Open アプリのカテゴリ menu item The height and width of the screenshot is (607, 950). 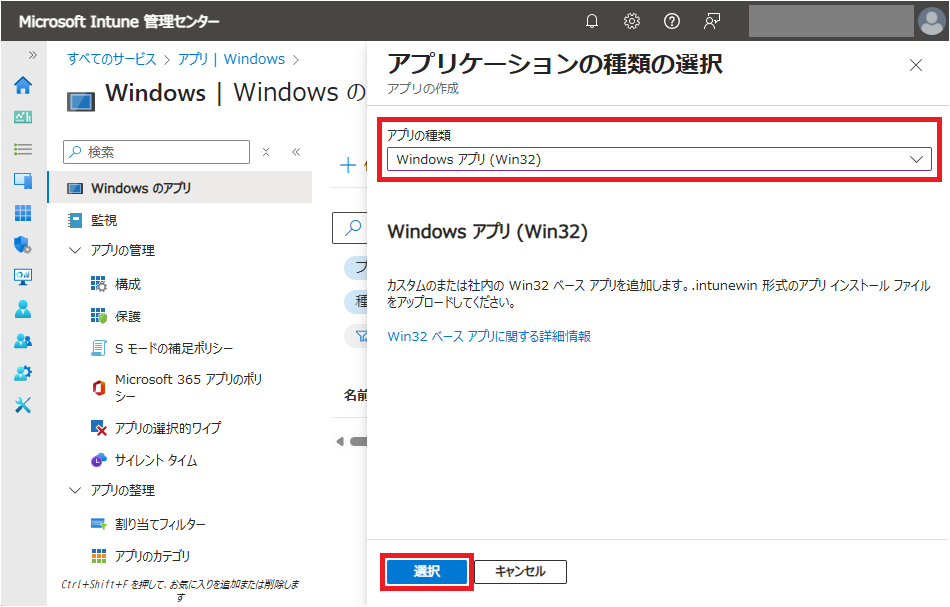[153, 556]
